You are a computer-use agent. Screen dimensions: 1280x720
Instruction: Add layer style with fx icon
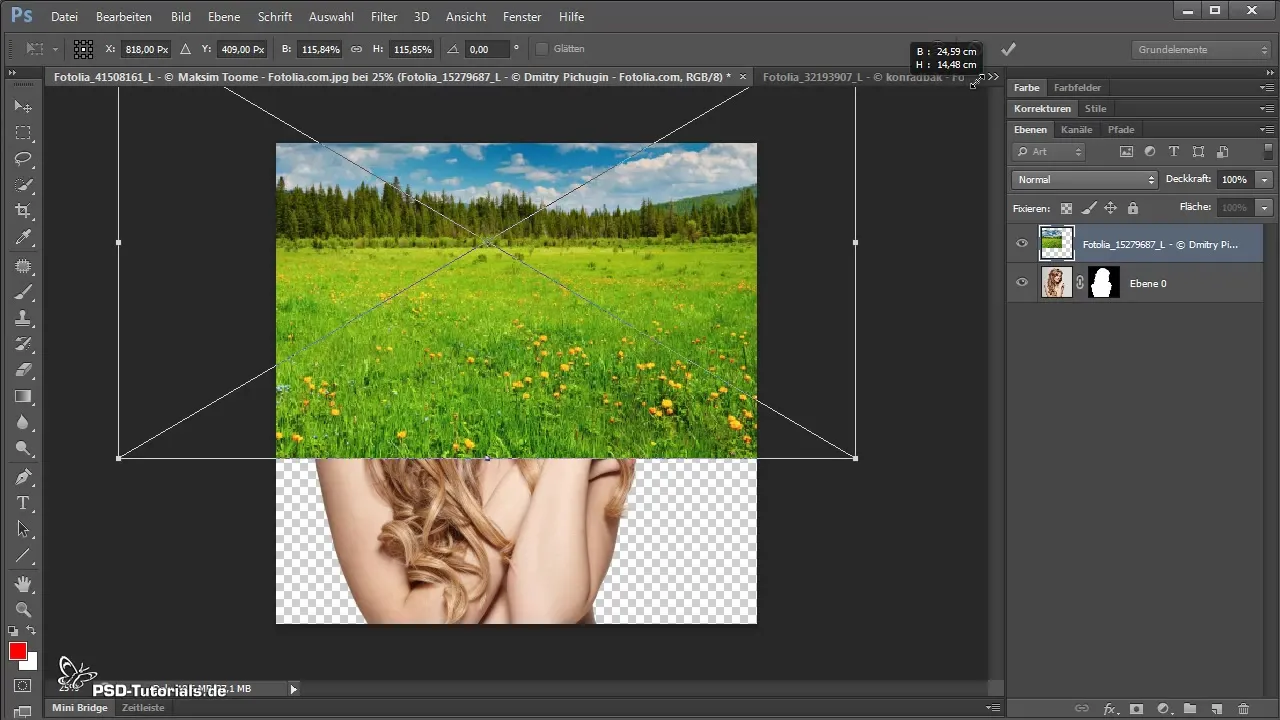1109,708
